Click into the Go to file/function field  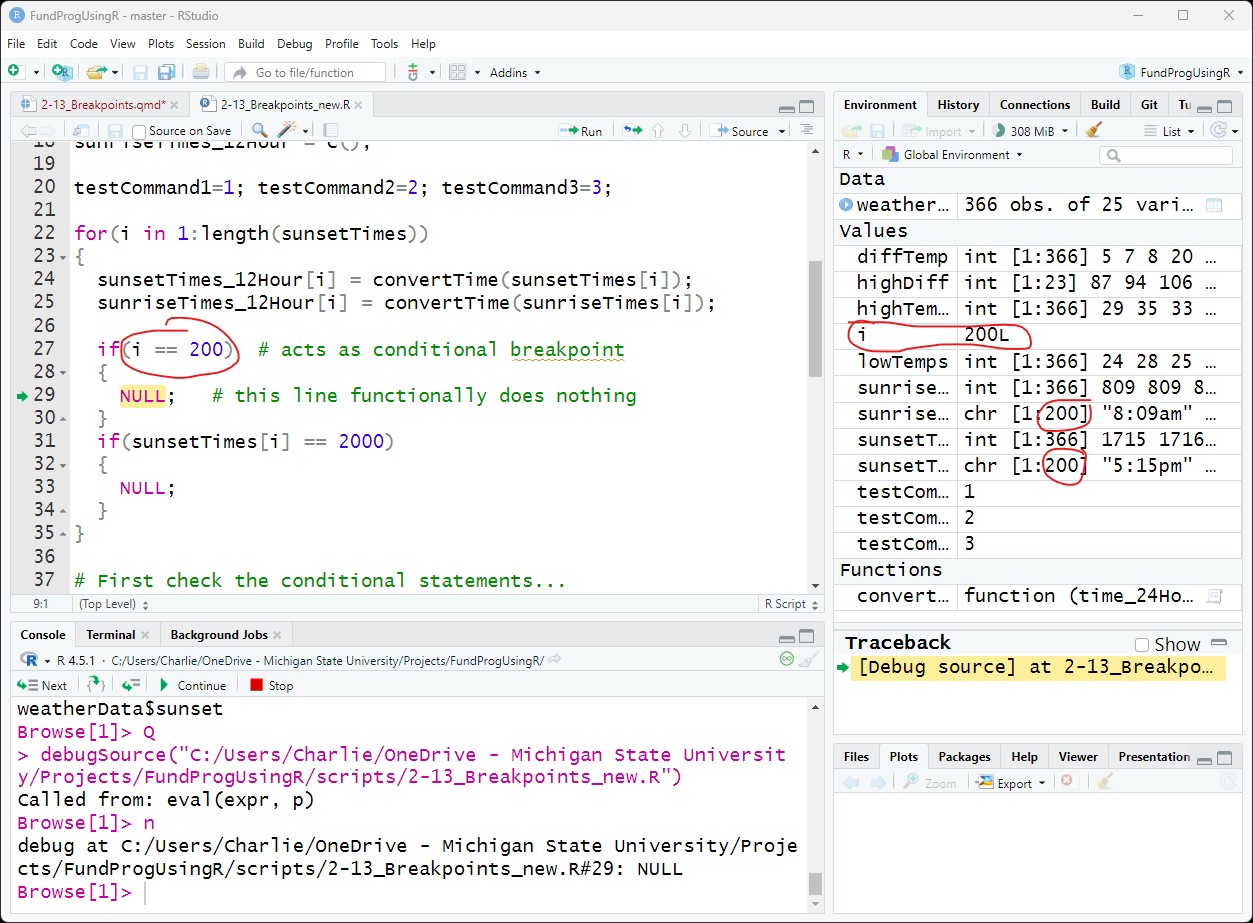305,72
